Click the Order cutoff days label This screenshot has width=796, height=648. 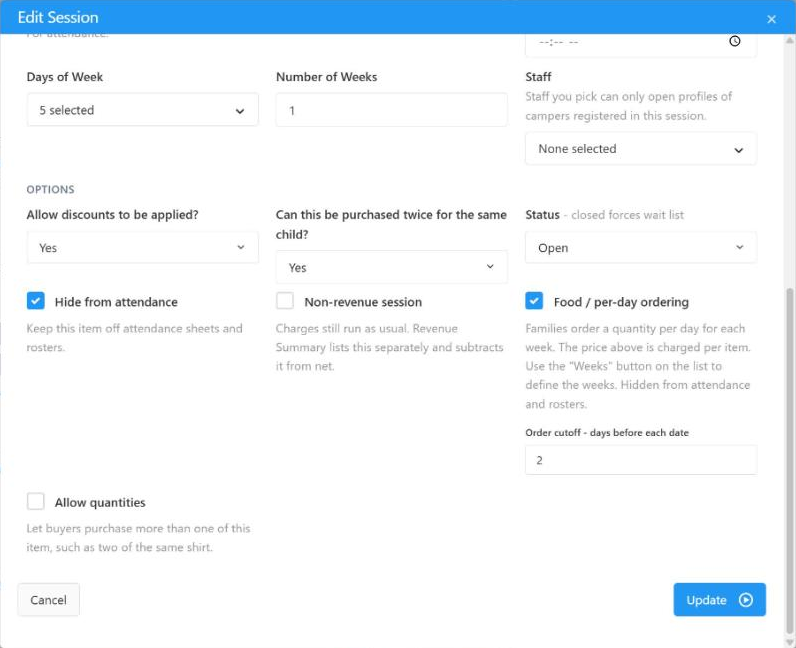(x=607, y=433)
